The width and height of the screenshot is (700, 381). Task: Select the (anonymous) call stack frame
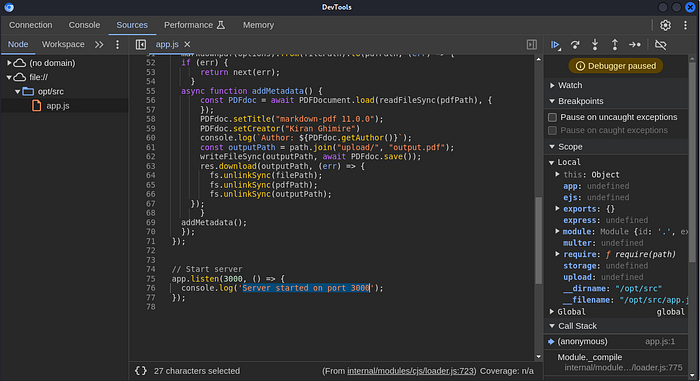pos(616,341)
